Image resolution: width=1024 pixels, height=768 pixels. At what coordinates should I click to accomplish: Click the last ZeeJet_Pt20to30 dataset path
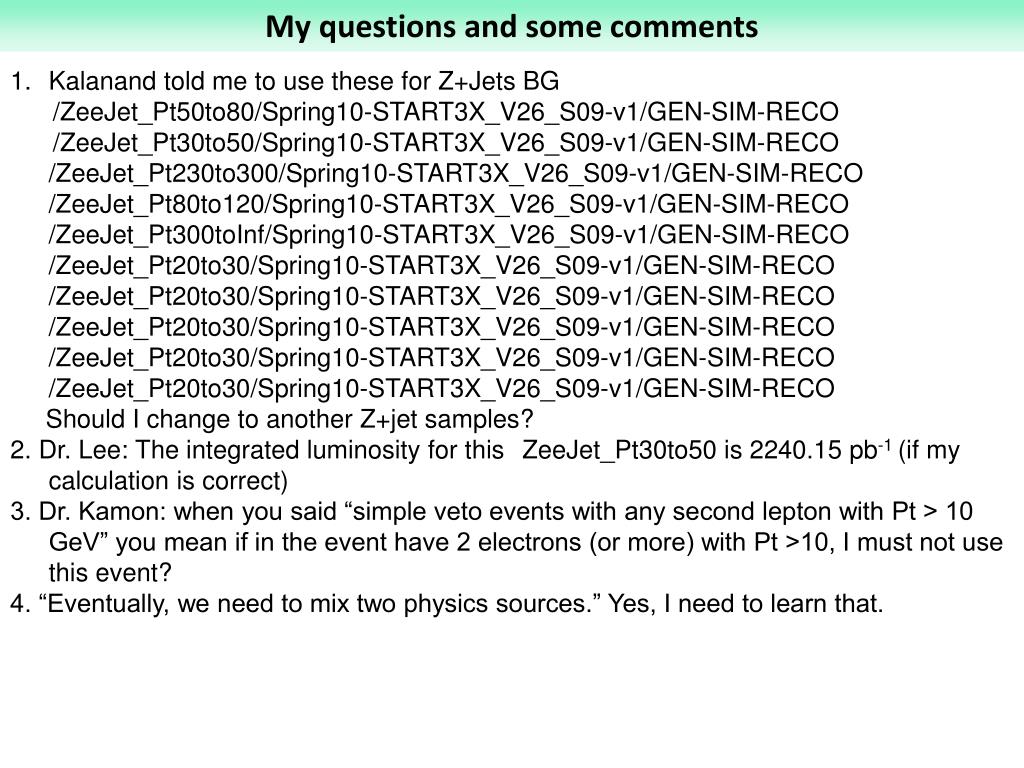(x=441, y=389)
